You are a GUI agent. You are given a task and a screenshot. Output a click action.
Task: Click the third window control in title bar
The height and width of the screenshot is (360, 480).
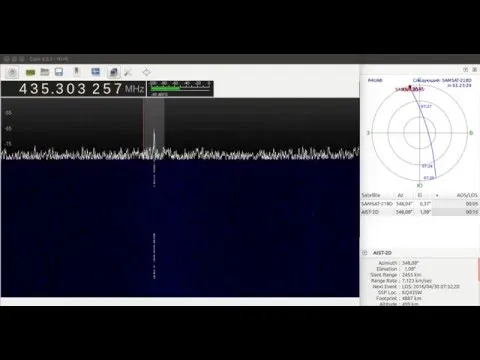point(22,59)
